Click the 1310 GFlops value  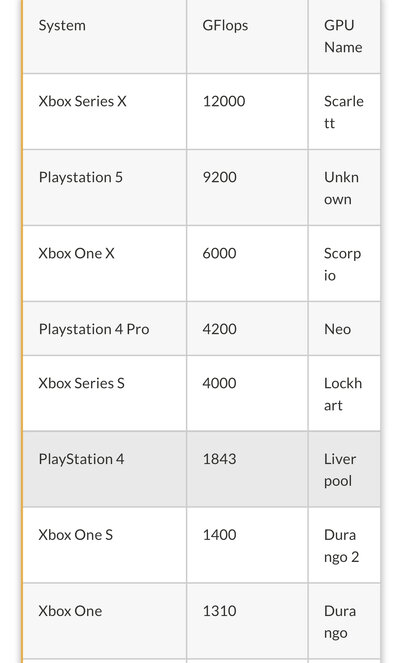tap(219, 611)
